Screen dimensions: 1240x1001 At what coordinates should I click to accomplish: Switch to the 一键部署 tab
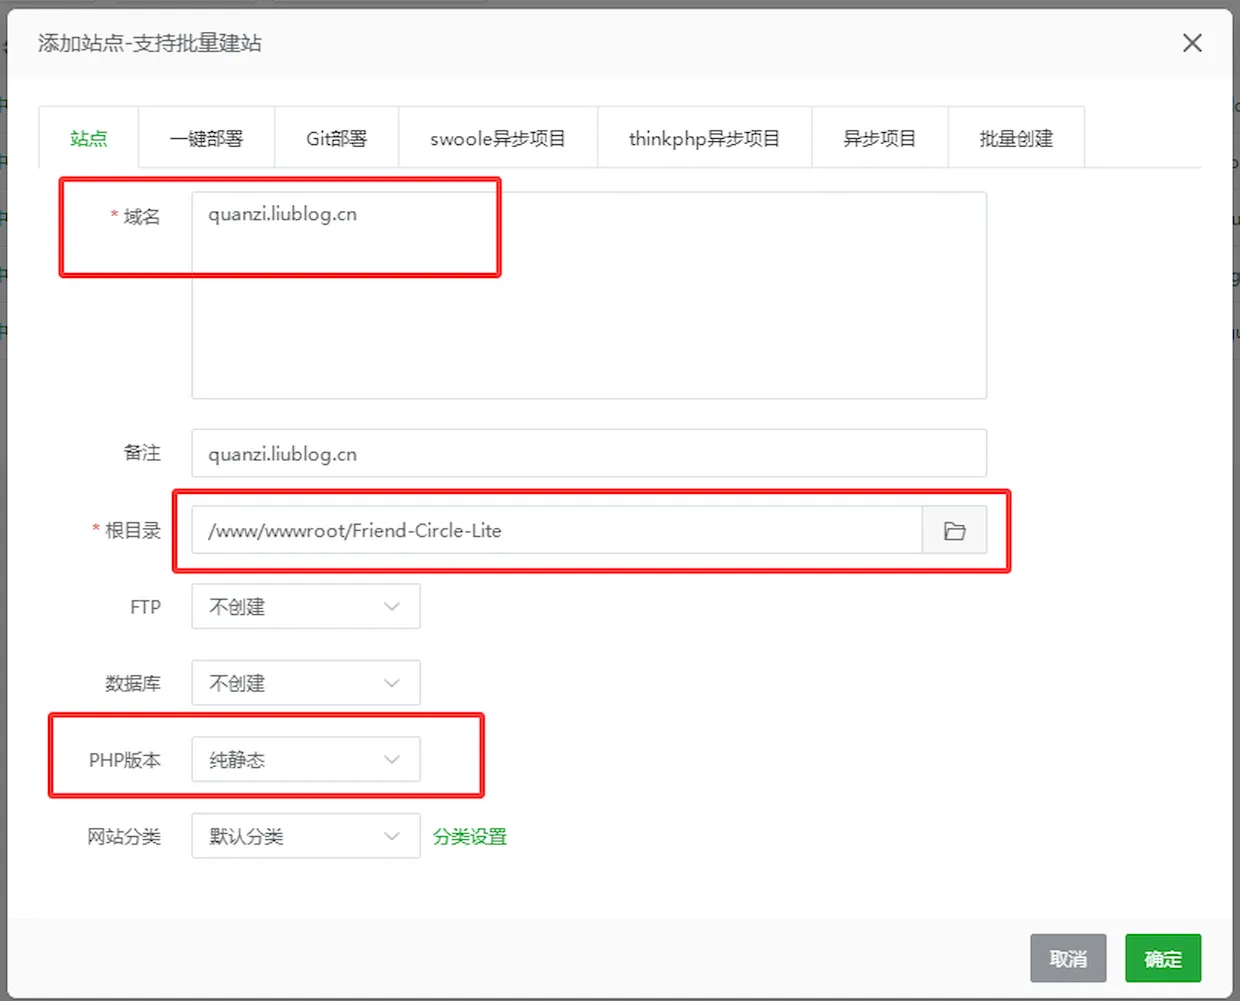coord(206,139)
